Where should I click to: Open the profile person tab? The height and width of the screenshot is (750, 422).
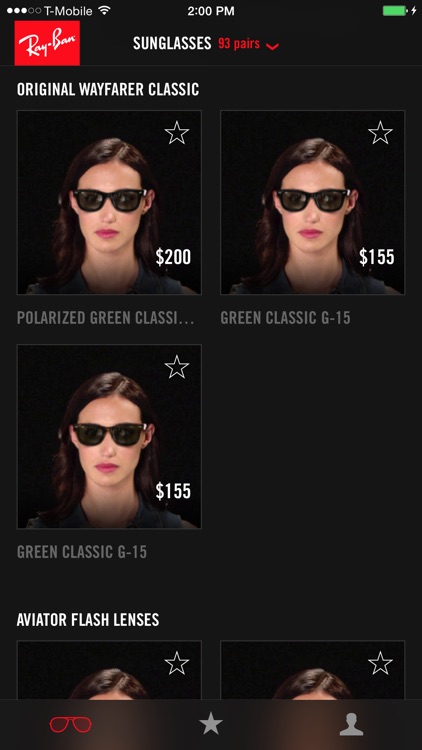[351, 724]
